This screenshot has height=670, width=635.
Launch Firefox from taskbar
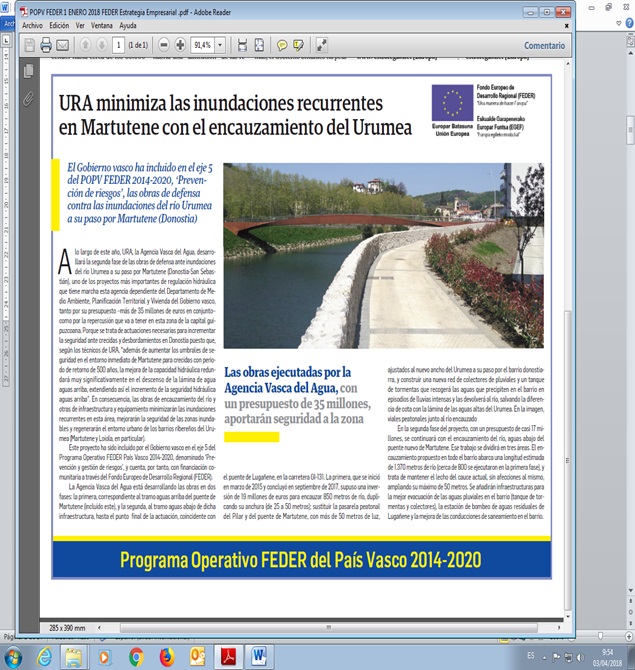(167, 657)
